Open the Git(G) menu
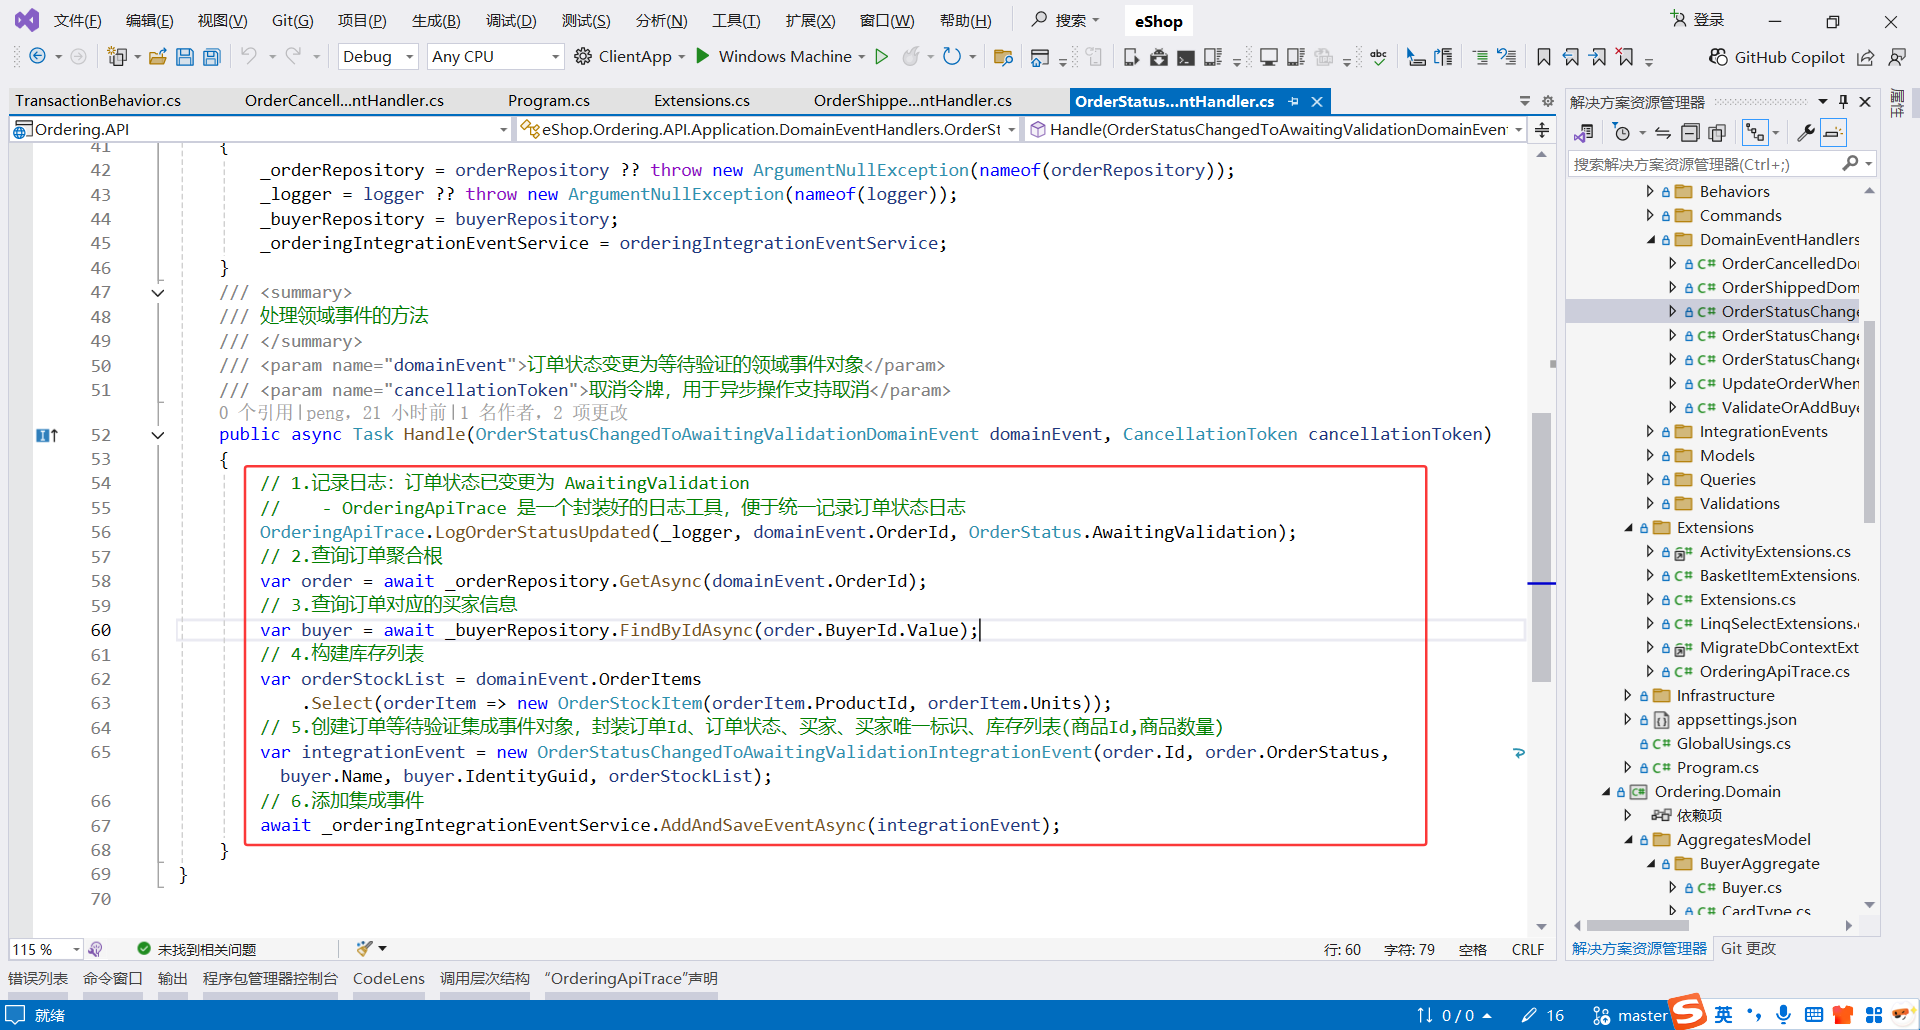Screen dimensions: 1920x1030 [292, 21]
